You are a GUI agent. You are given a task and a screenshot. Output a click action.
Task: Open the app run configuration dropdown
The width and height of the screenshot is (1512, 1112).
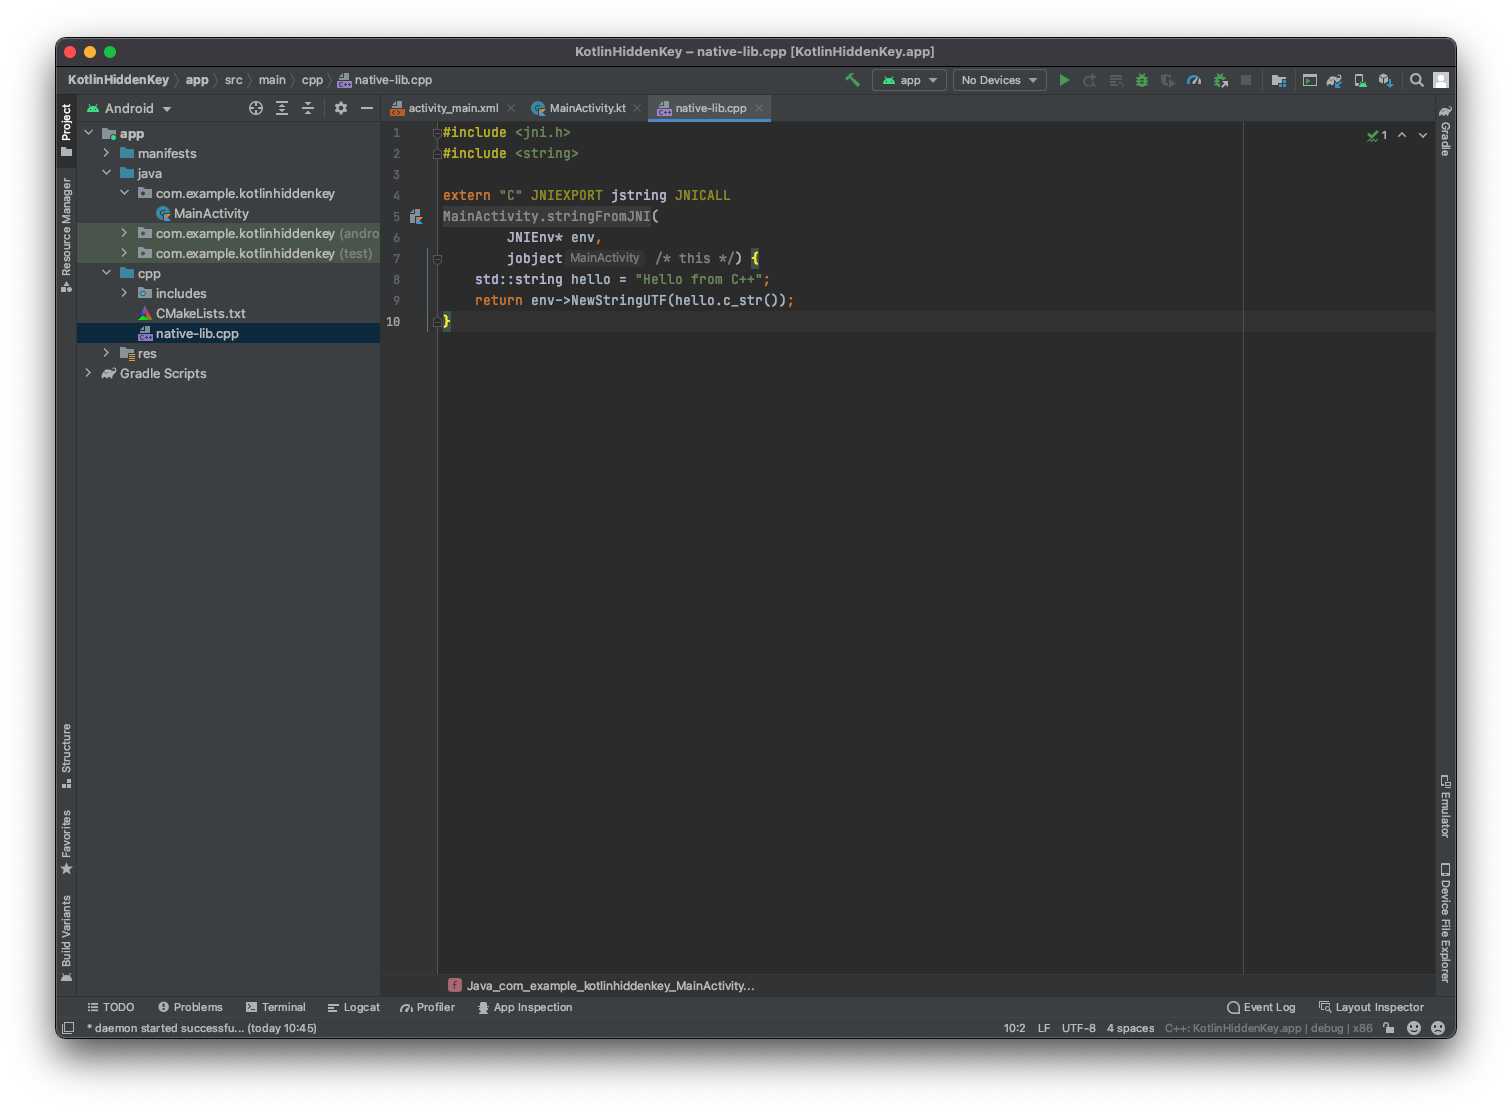[x=908, y=80]
